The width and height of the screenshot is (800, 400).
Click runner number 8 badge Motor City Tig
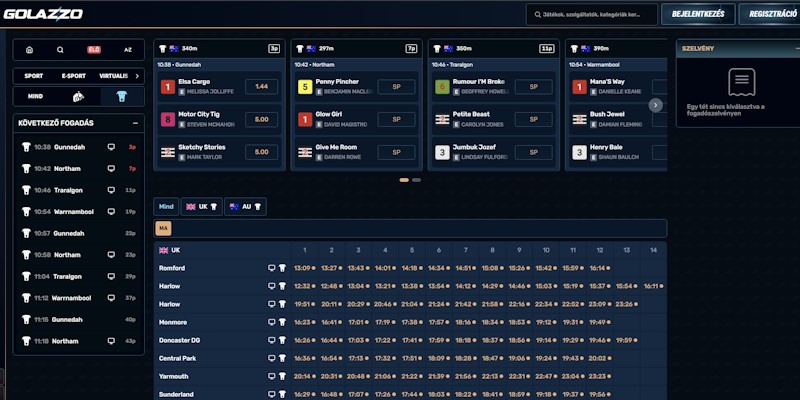[168, 119]
